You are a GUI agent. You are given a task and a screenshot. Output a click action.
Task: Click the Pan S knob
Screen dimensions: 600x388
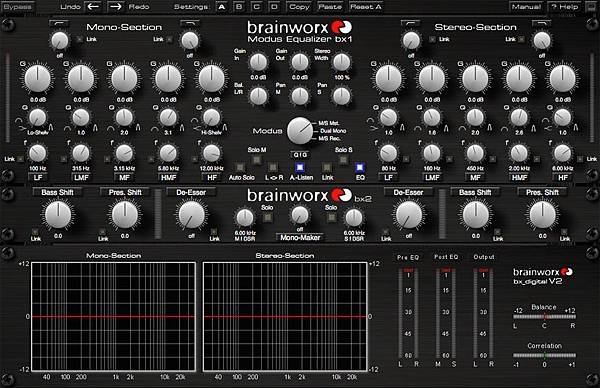[342, 96]
